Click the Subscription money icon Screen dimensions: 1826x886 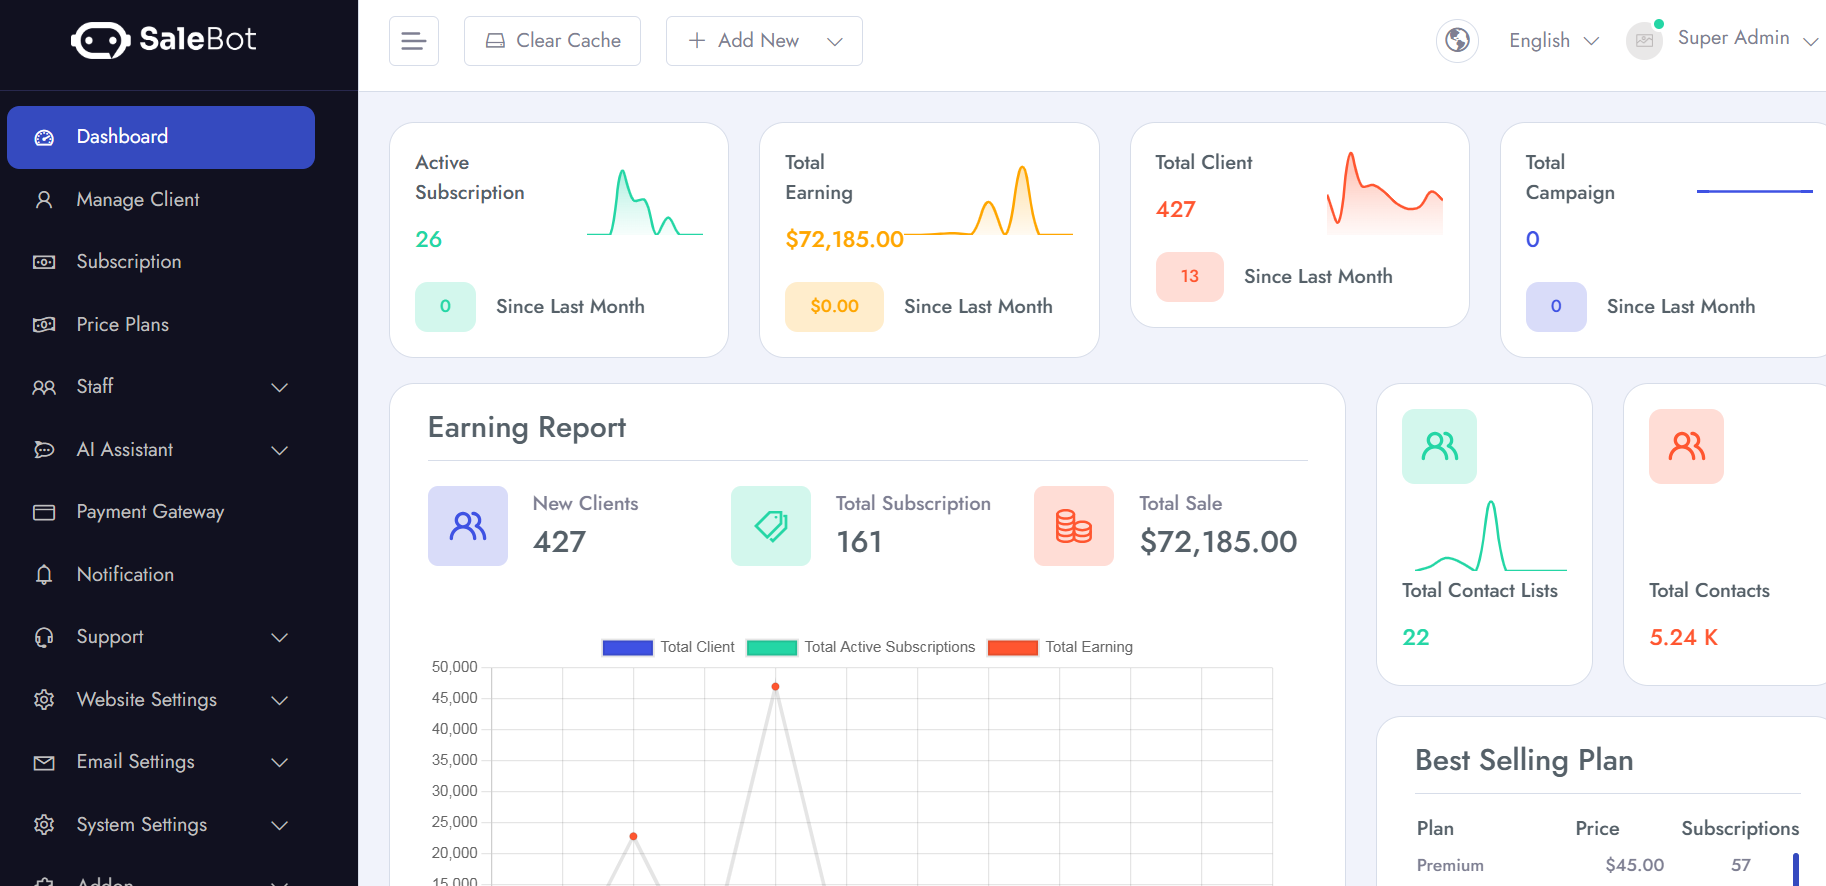pos(44,262)
